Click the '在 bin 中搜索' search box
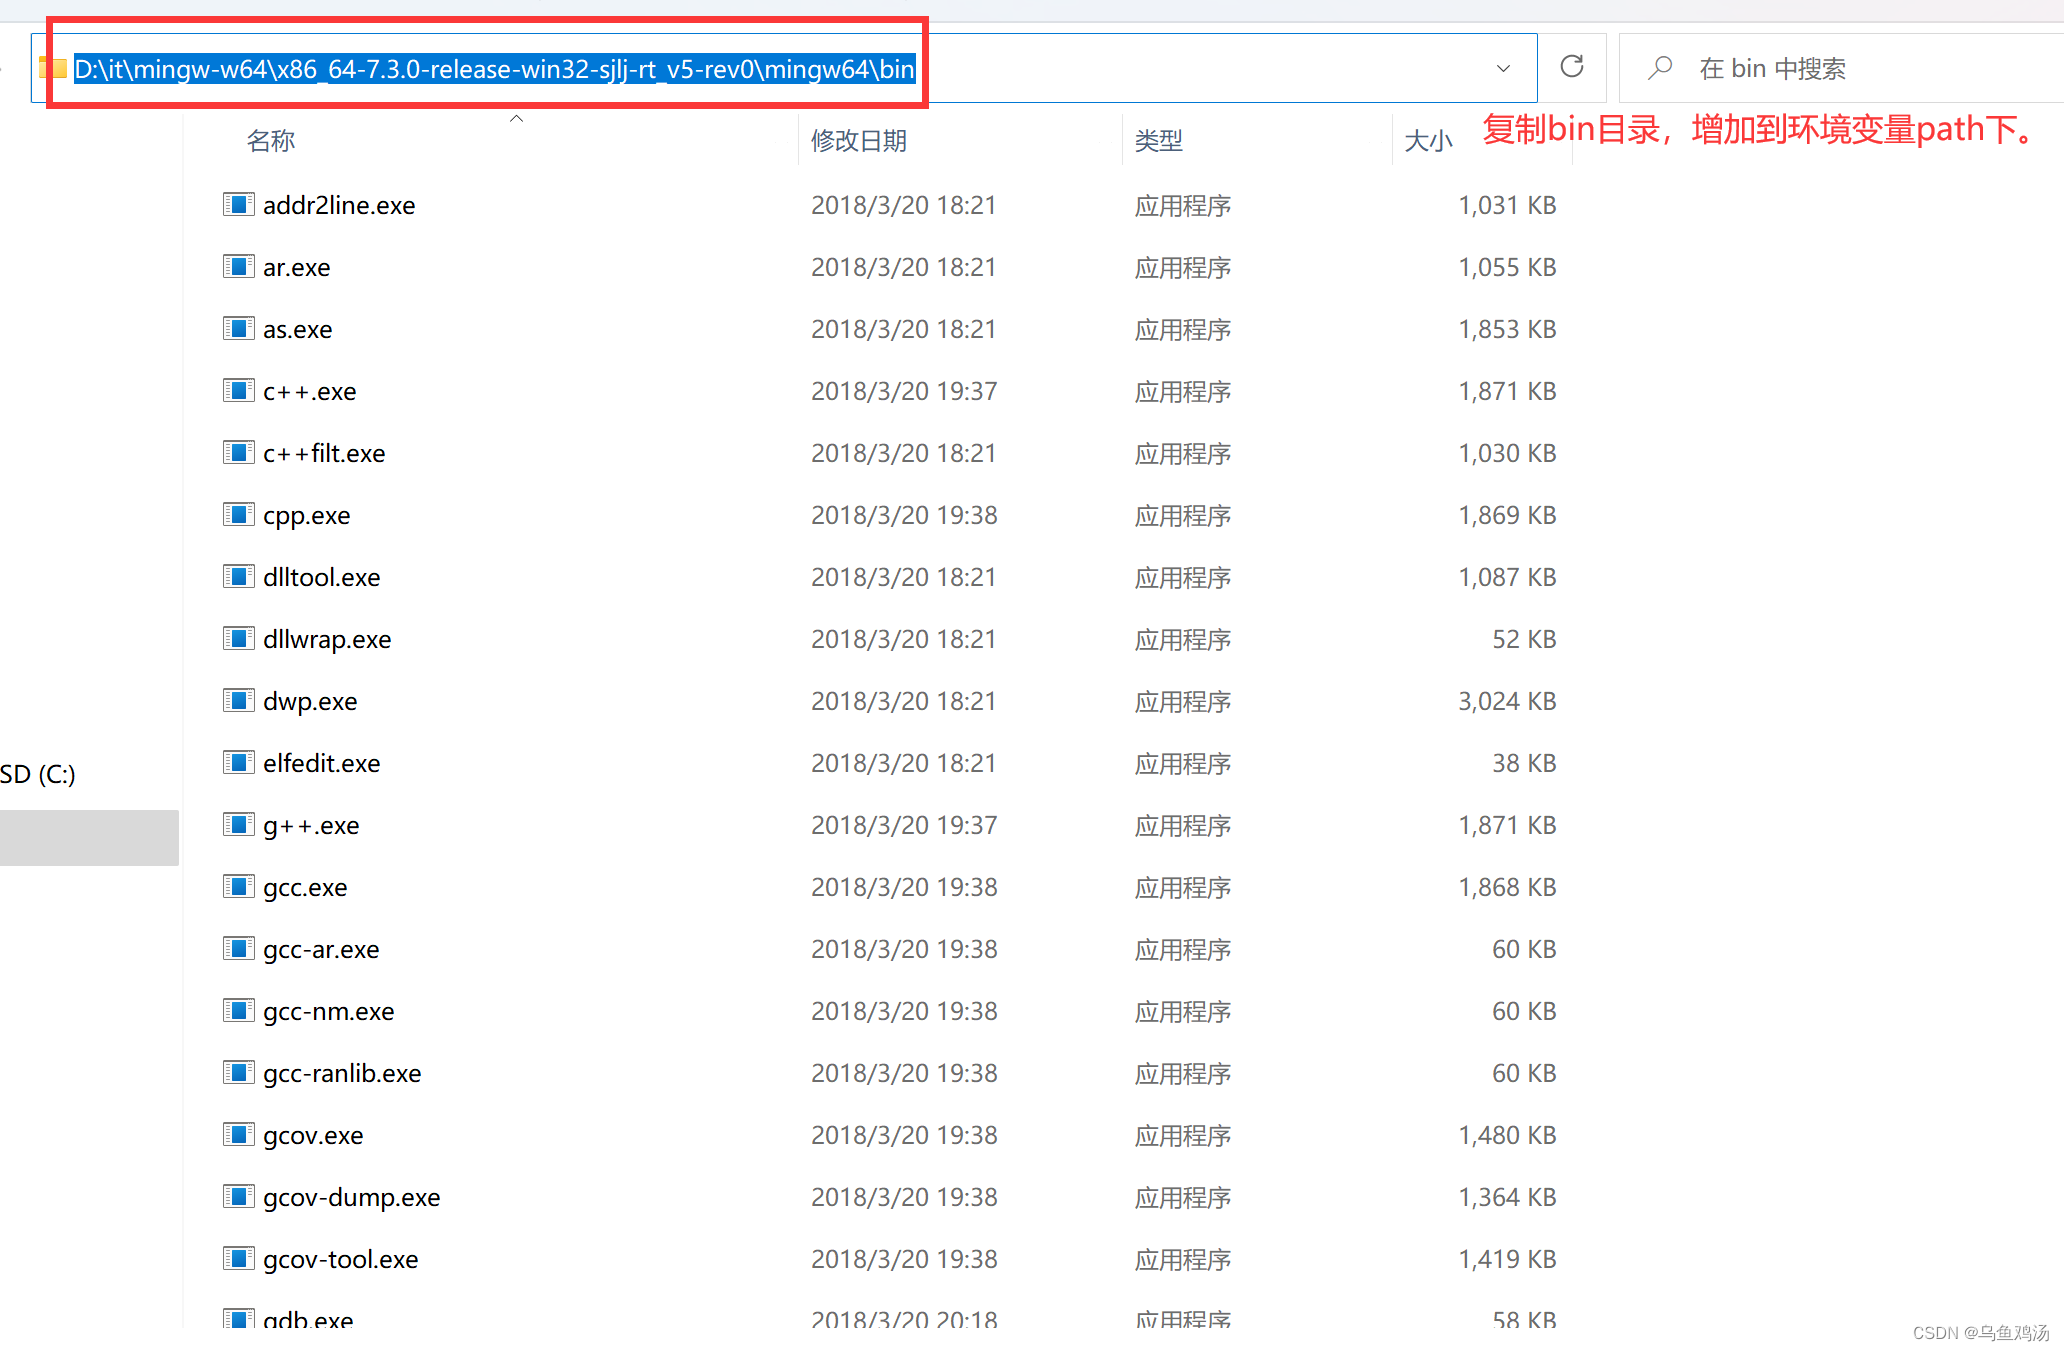2064x1351 pixels. [1840, 68]
